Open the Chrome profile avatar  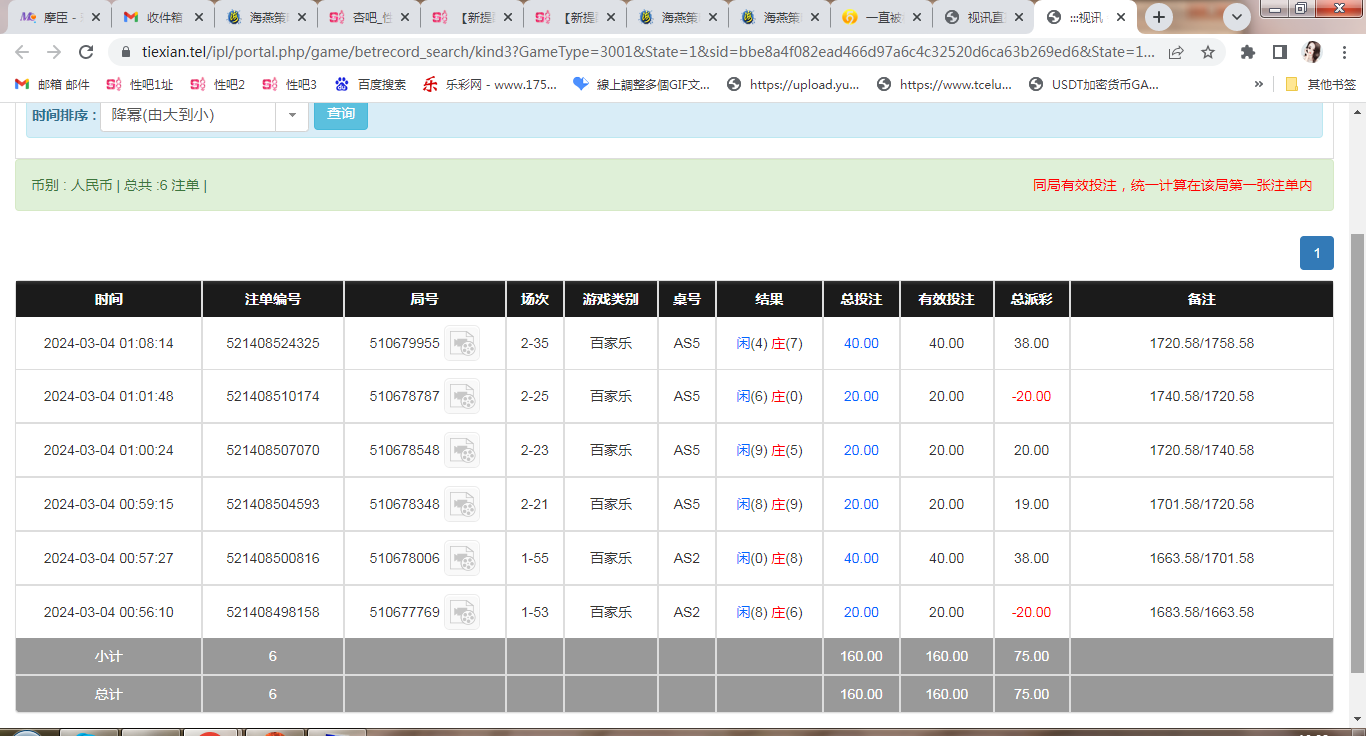[1312, 52]
